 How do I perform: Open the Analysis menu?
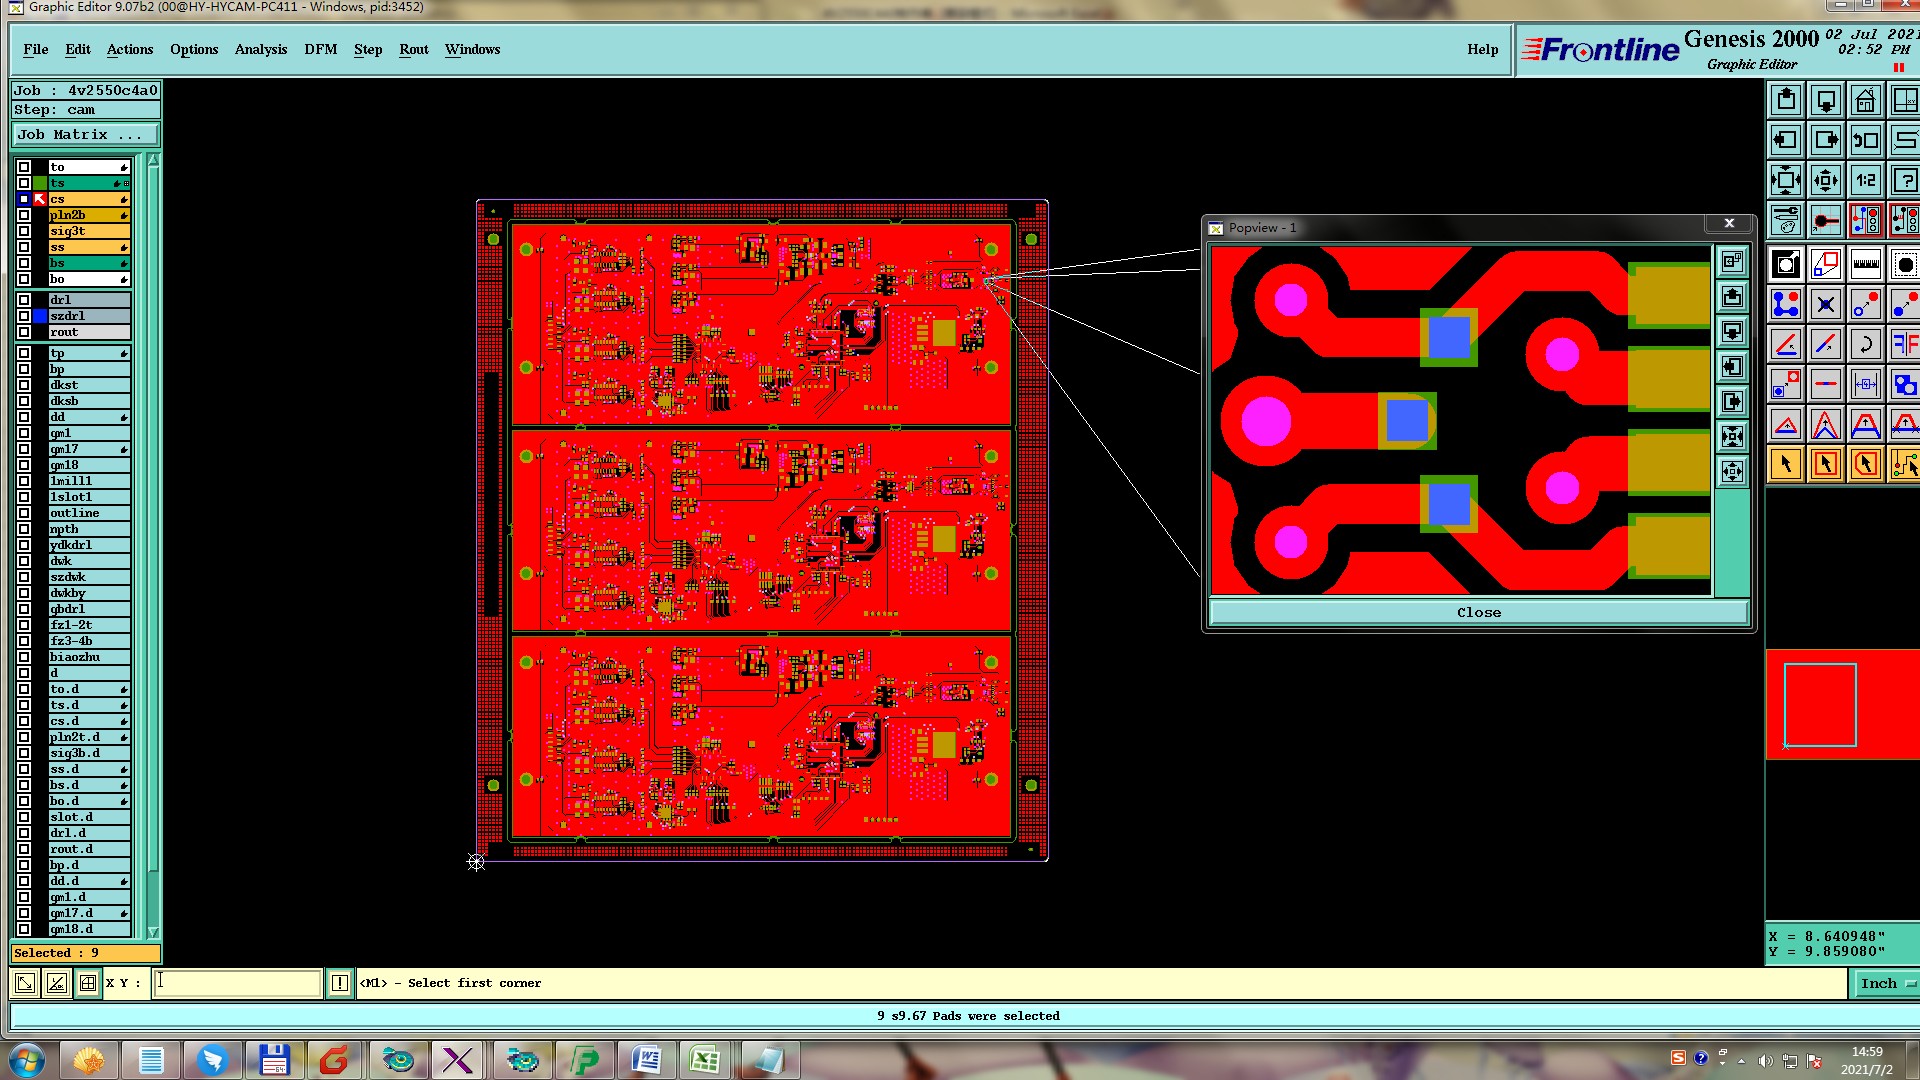tap(260, 49)
